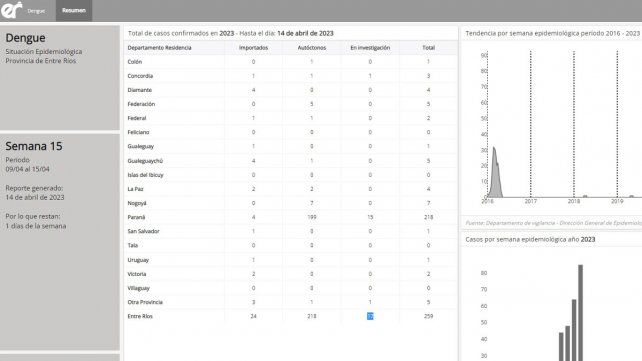Select the Villaguay row name
642x361 pixels.
click(138, 288)
